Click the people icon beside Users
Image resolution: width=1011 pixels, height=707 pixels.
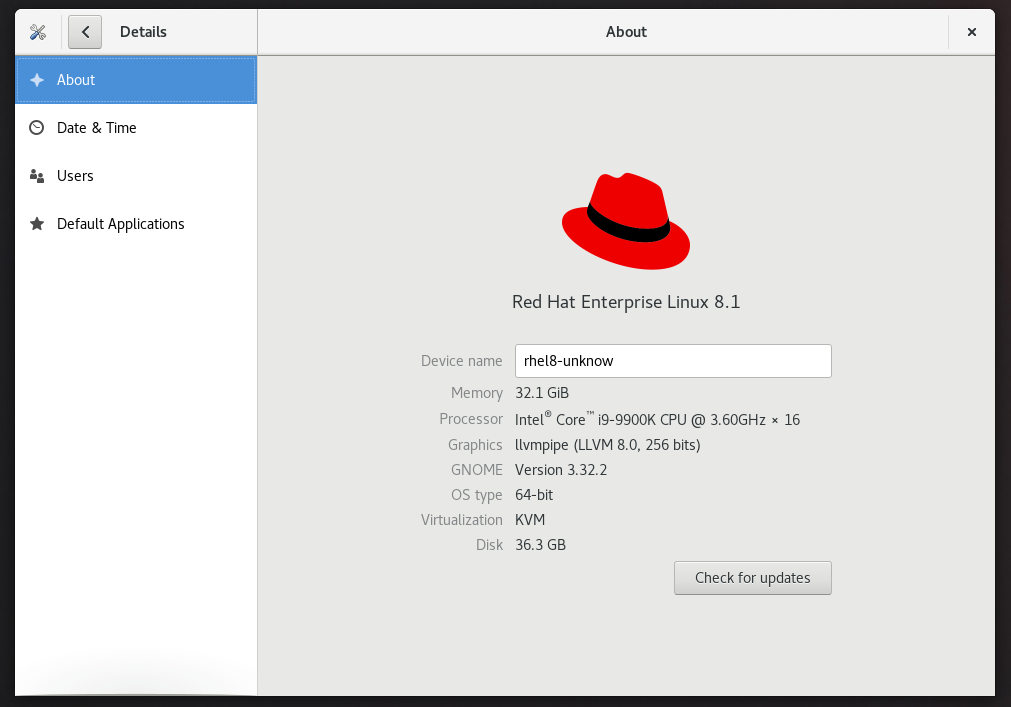37,176
